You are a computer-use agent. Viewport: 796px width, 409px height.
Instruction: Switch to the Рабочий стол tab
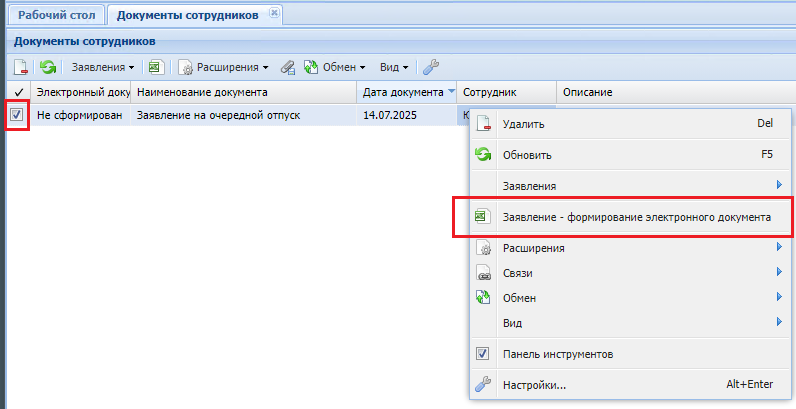coord(55,14)
